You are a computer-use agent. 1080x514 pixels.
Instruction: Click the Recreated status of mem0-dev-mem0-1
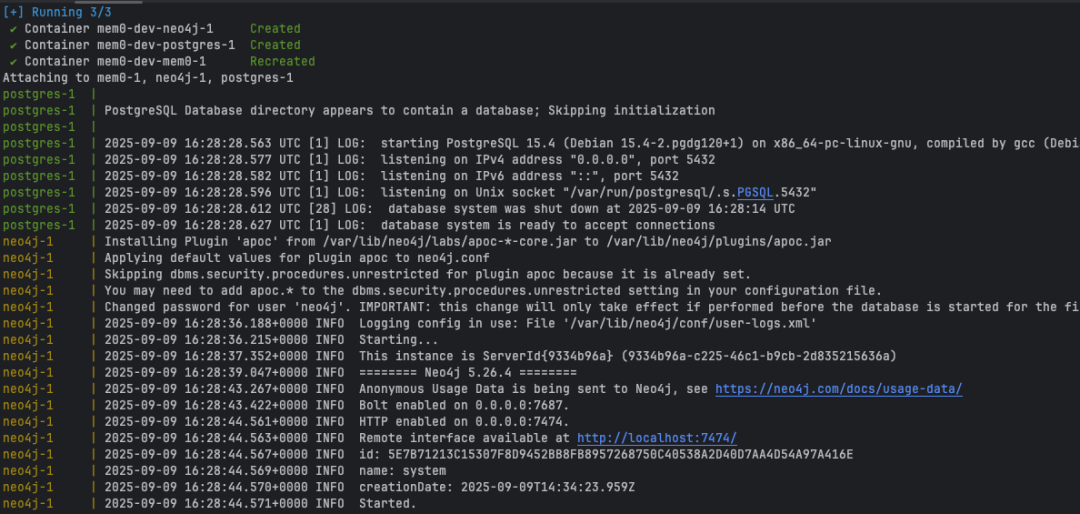(x=282, y=61)
